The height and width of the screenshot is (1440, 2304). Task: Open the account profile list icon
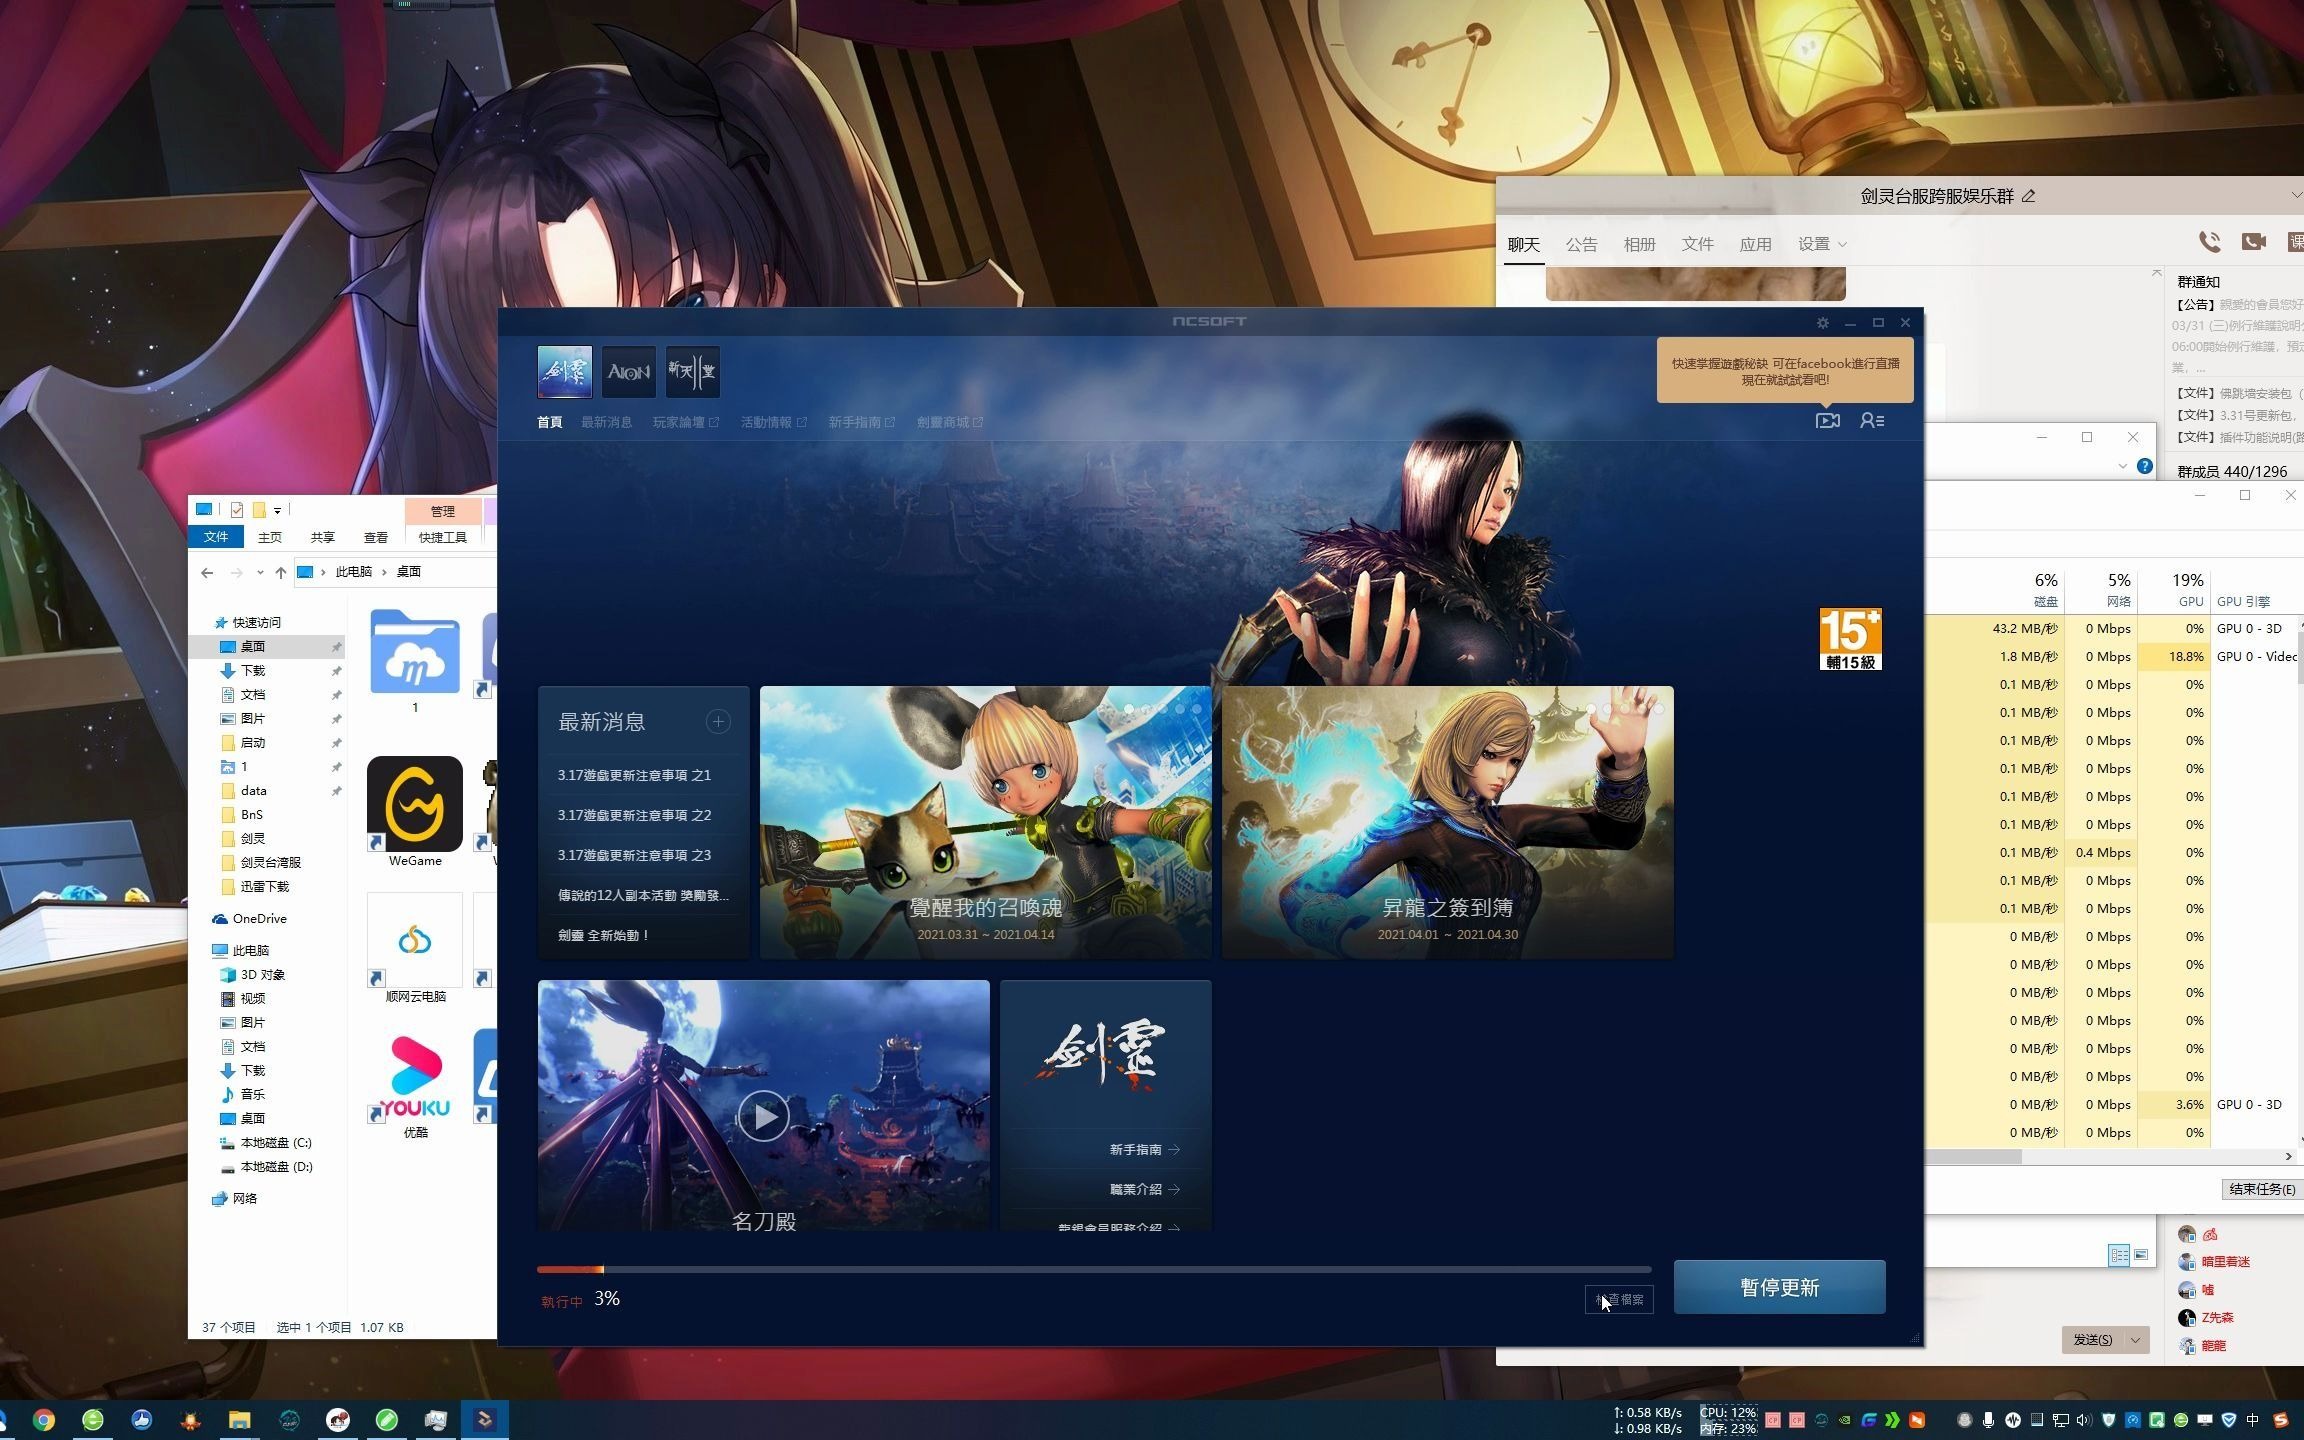click(x=1872, y=421)
